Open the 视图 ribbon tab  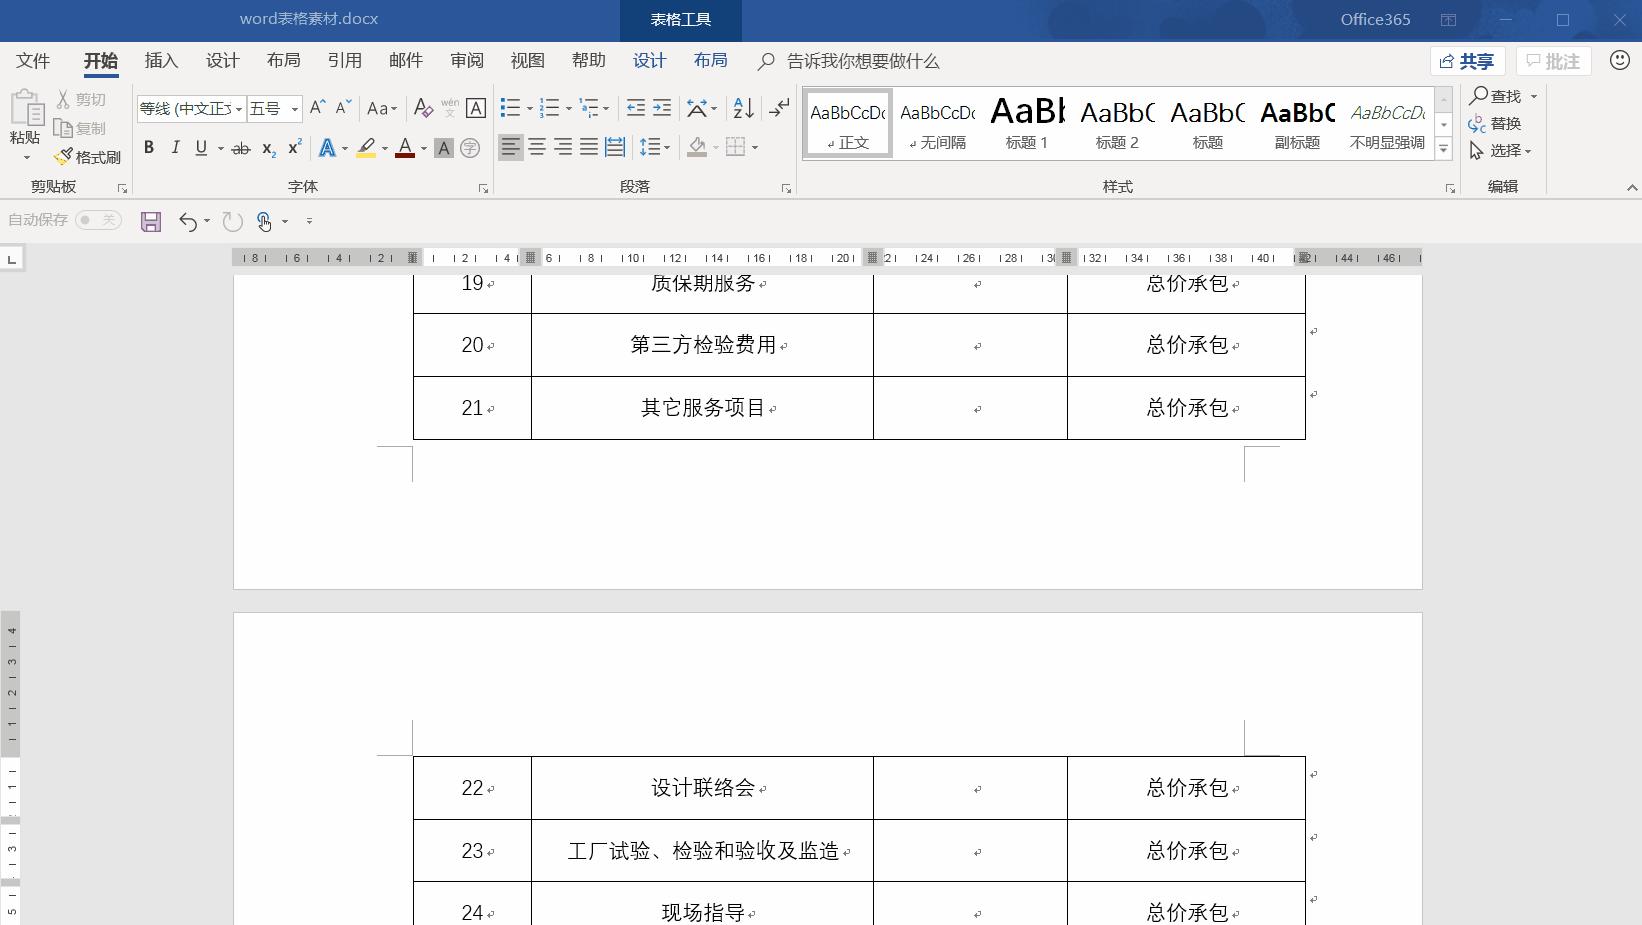pos(527,60)
